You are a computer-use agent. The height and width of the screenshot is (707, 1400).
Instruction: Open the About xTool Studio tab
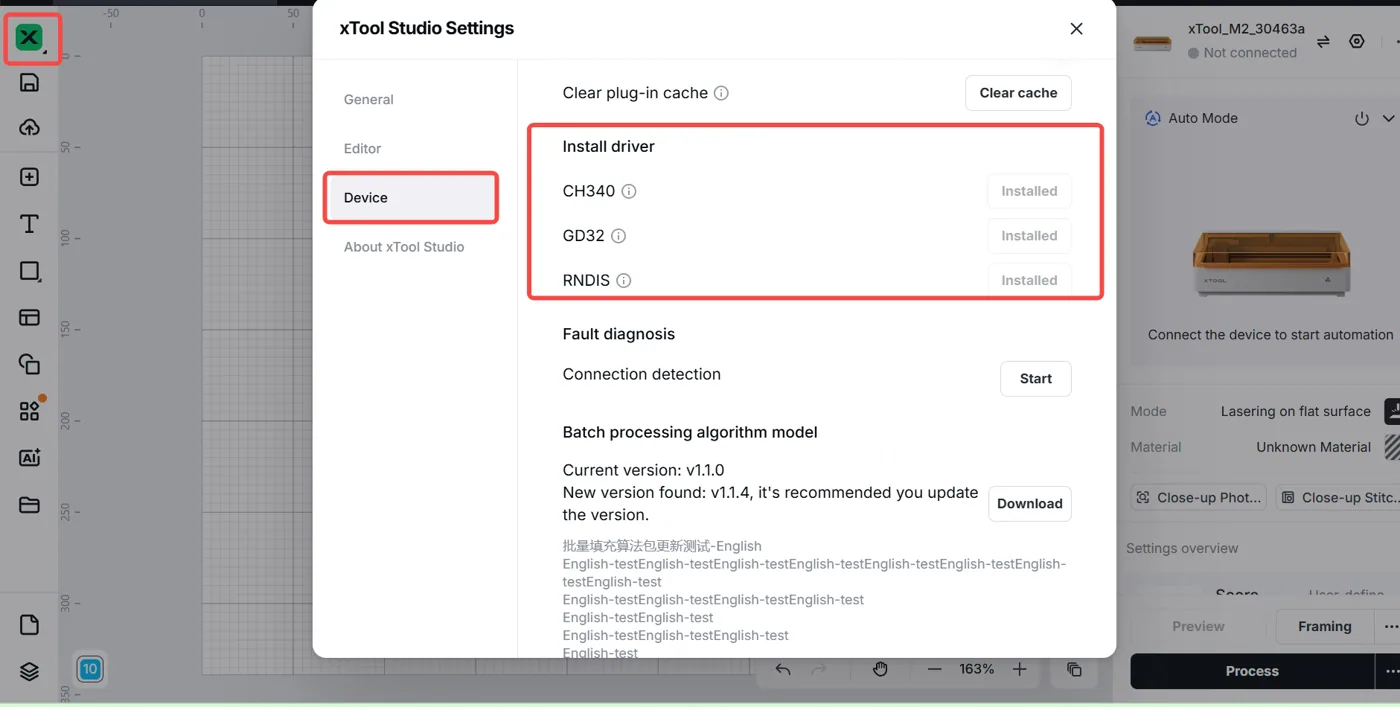[x=404, y=247]
